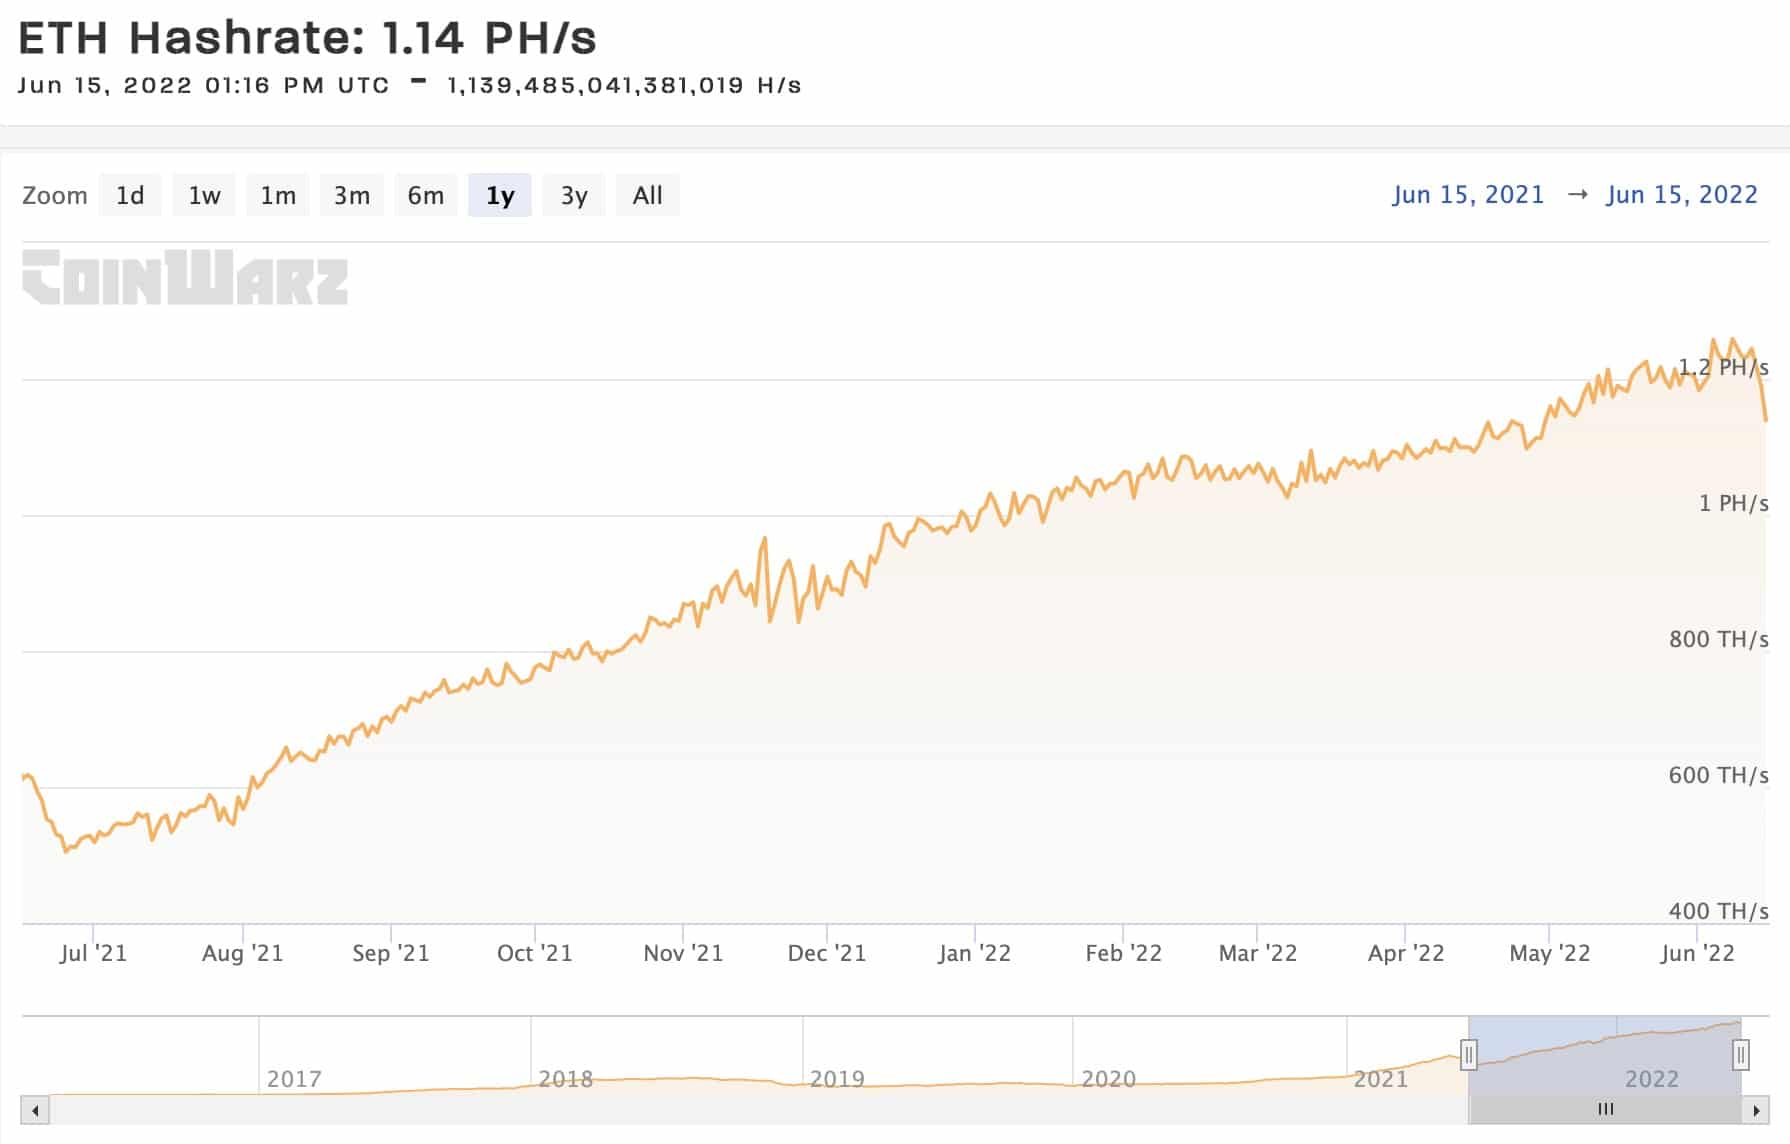Edit the end date Jun 15, 2022
Image resolution: width=1790 pixels, height=1144 pixels.
[x=1682, y=194]
